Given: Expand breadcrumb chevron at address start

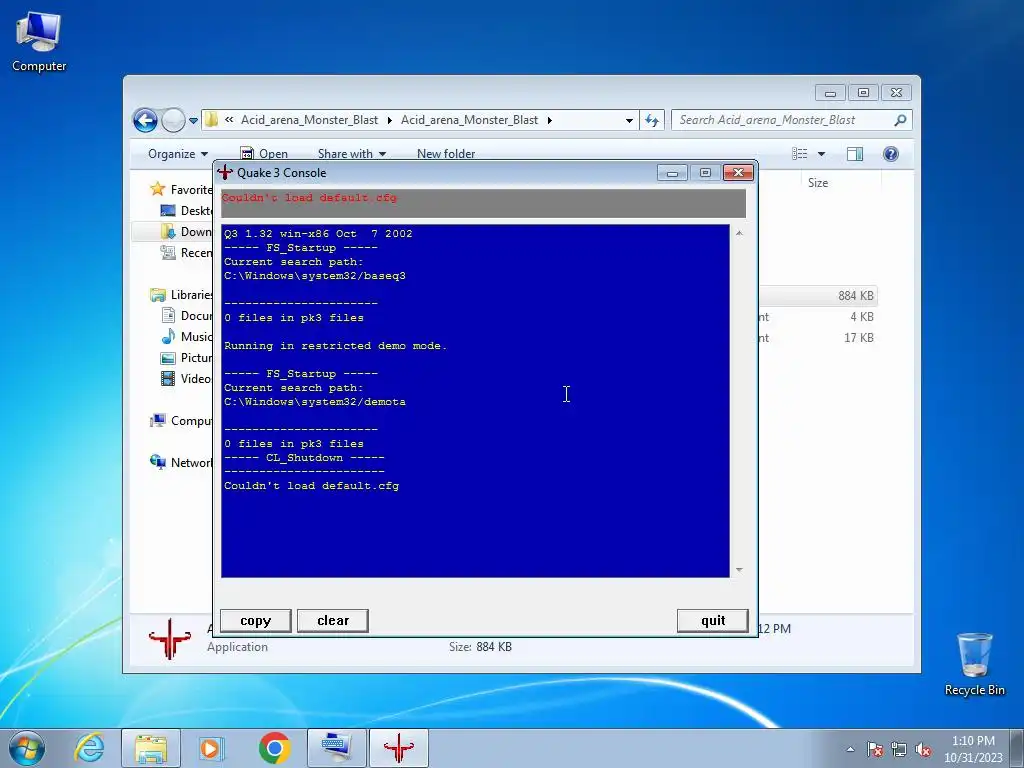Looking at the screenshot, I should (229, 120).
